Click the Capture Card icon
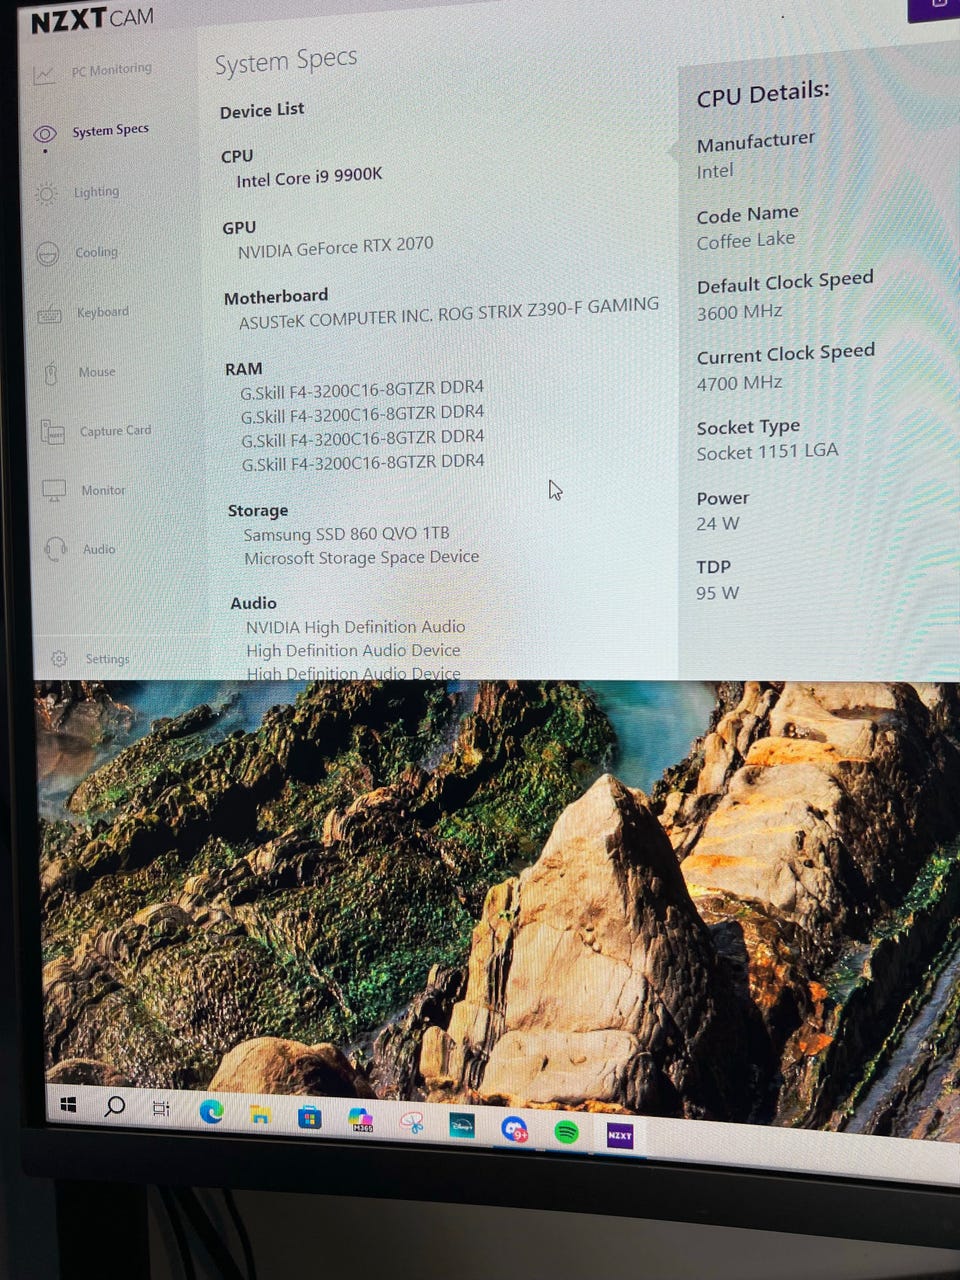 (x=52, y=432)
